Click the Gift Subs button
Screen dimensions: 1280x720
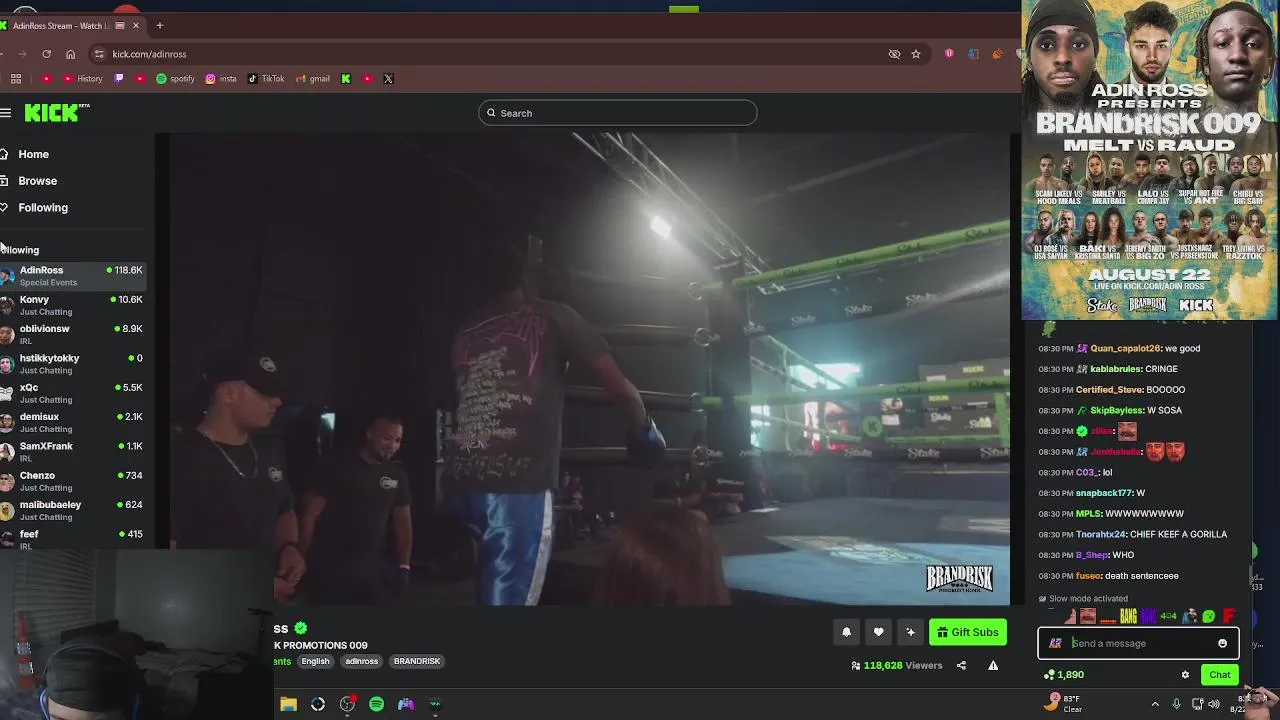(x=967, y=632)
